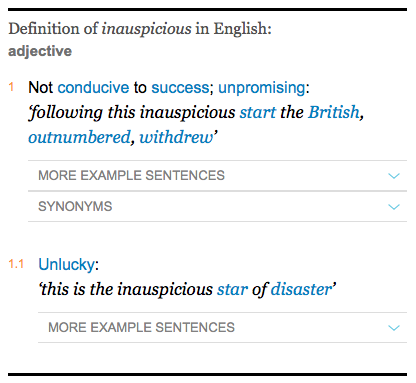Open the 'British' link in the example sentence
Screen dimensions: 416x383
(x=334, y=112)
